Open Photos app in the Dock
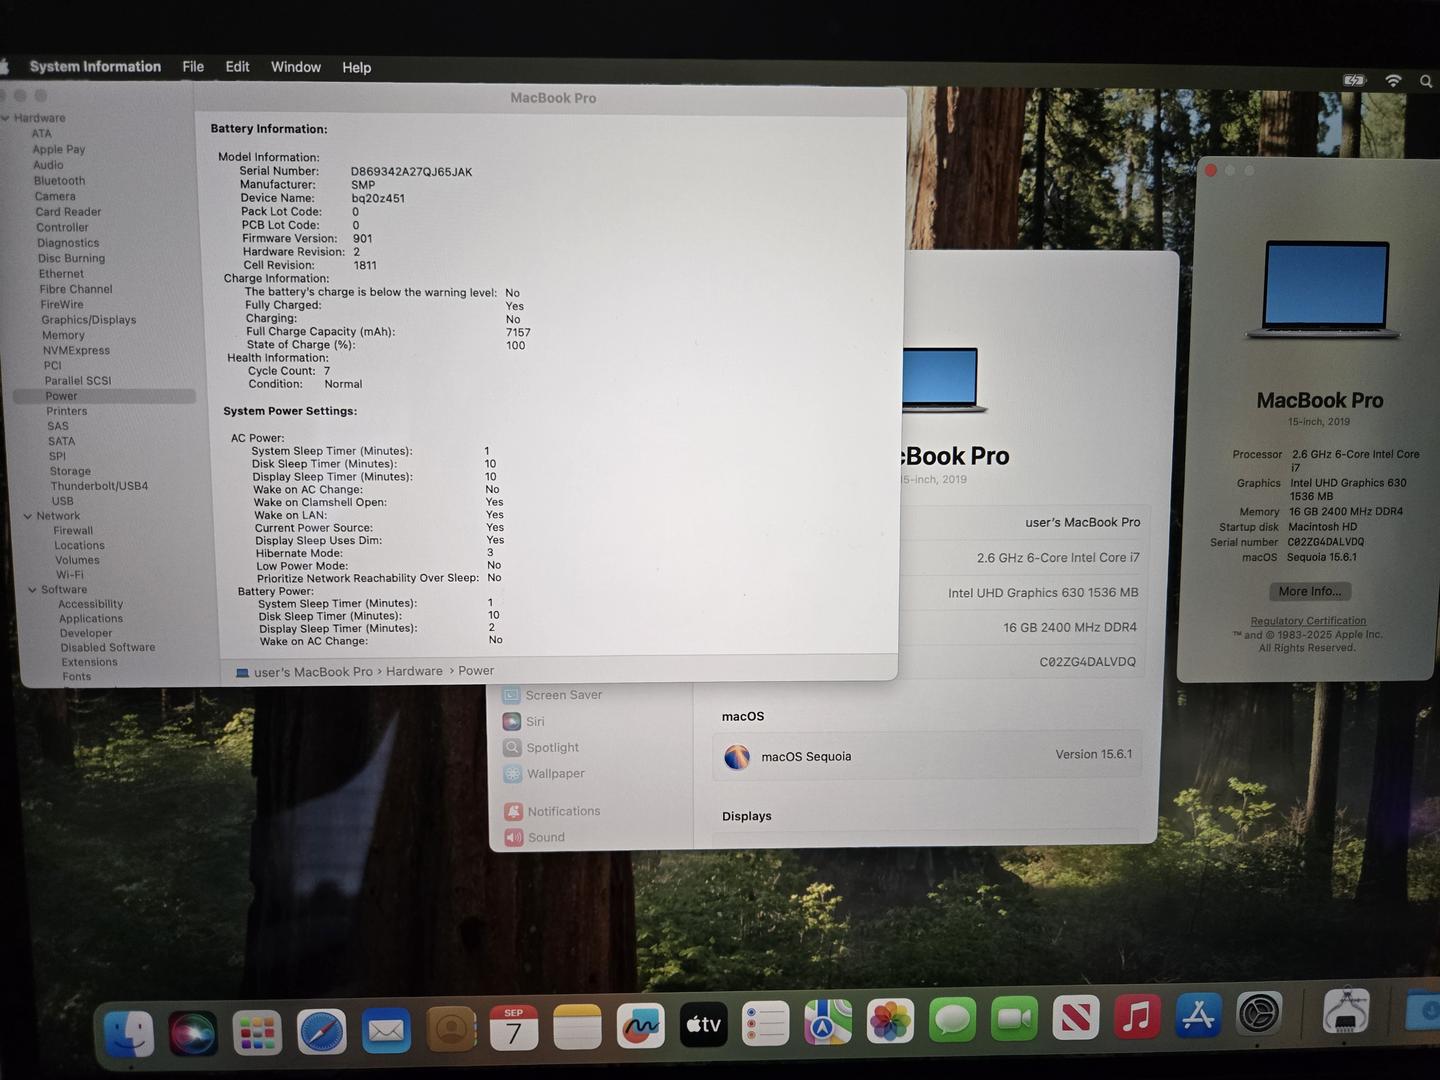The image size is (1440, 1080). tap(890, 1022)
